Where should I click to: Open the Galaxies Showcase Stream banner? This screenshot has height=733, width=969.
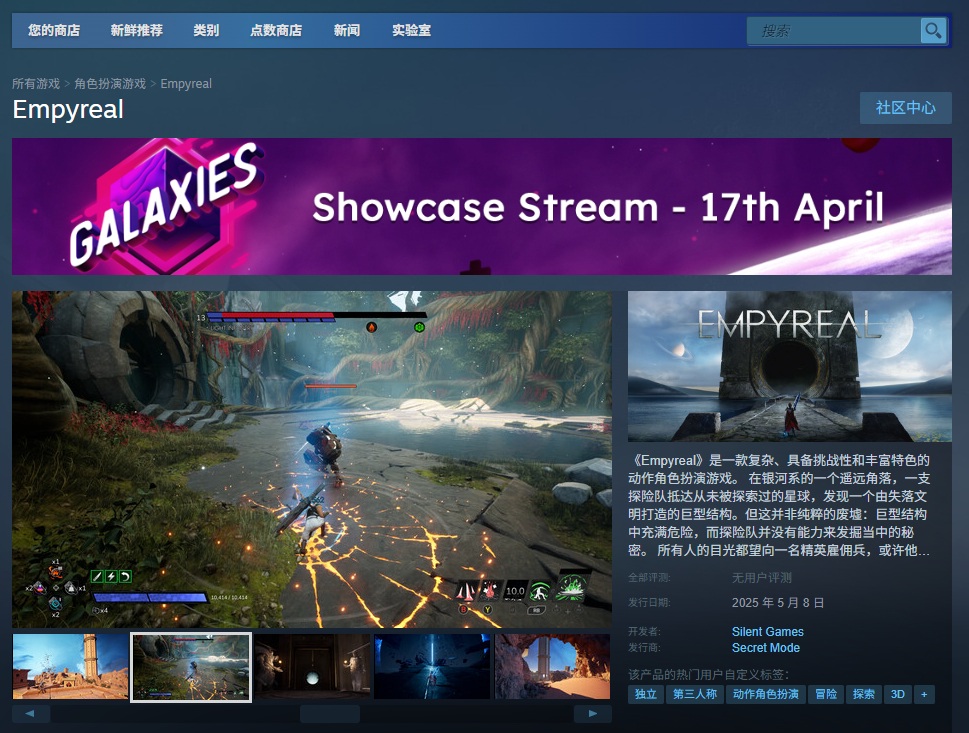point(482,206)
